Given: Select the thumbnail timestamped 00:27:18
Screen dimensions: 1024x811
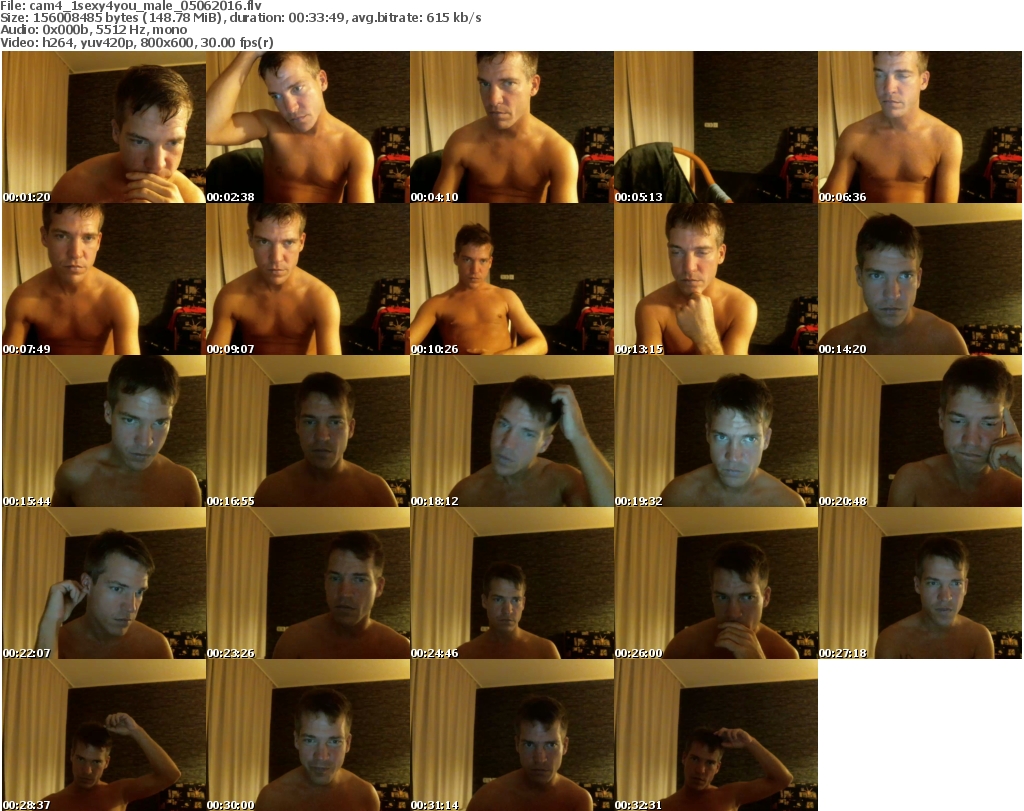Looking at the screenshot, I should 920,583.
